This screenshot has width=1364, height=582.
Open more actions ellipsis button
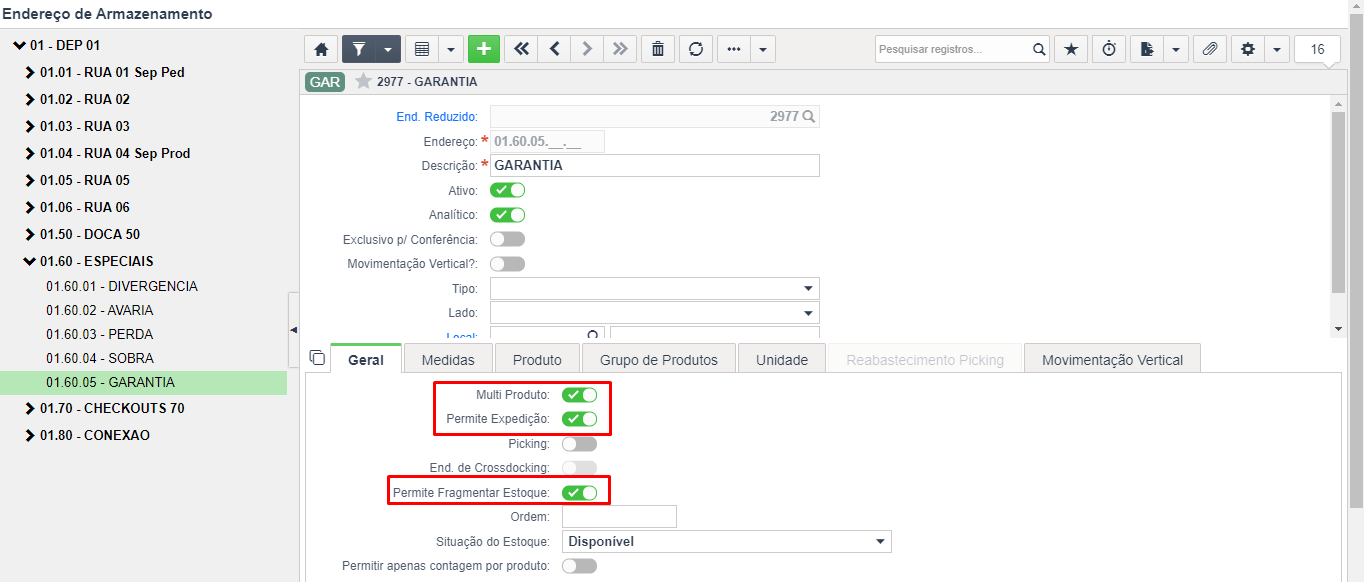pyautogui.click(x=734, y=48)
